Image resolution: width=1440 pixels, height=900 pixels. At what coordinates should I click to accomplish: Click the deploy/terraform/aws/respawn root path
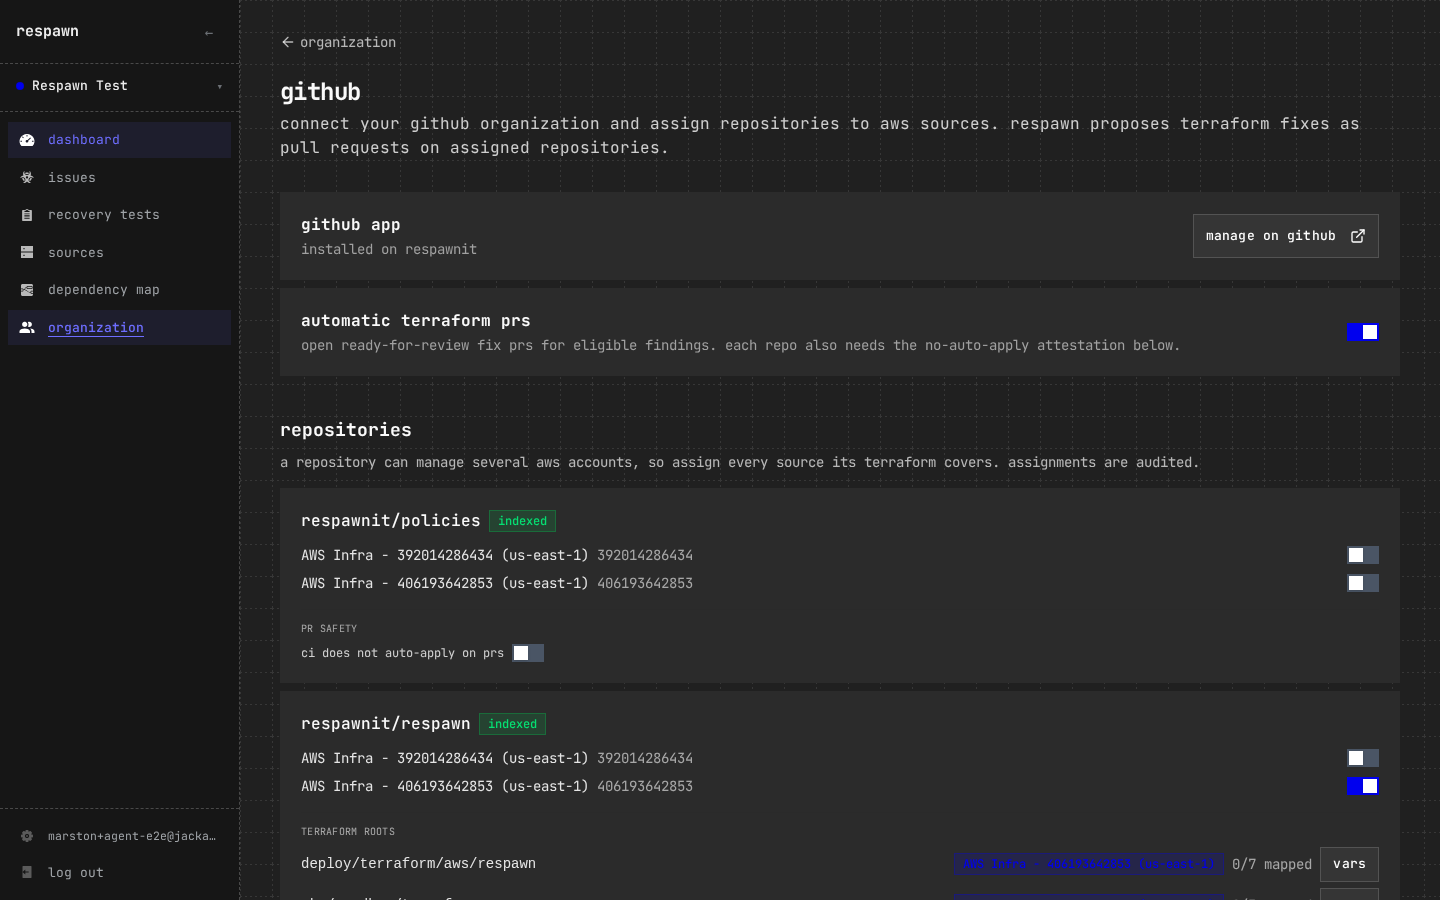click(418, 864)
